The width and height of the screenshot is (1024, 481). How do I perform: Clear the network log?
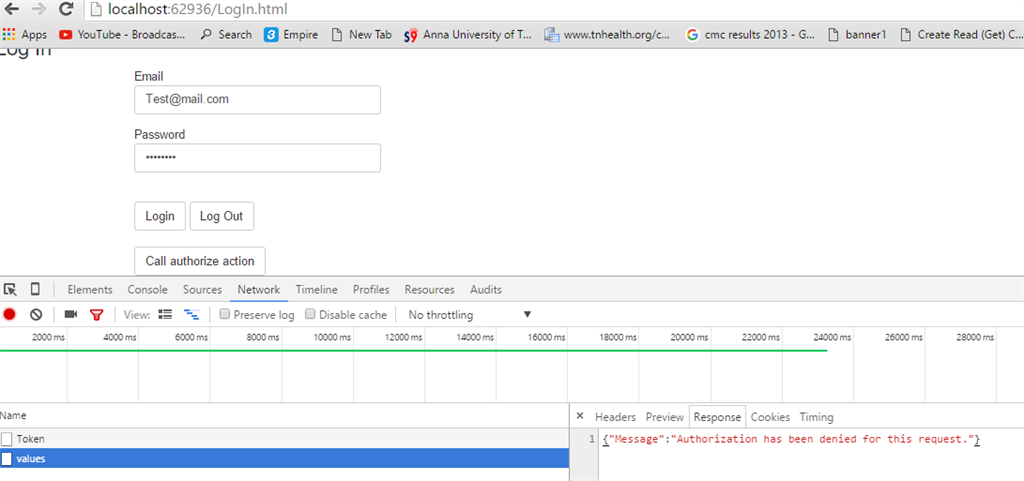pos(36,315)
